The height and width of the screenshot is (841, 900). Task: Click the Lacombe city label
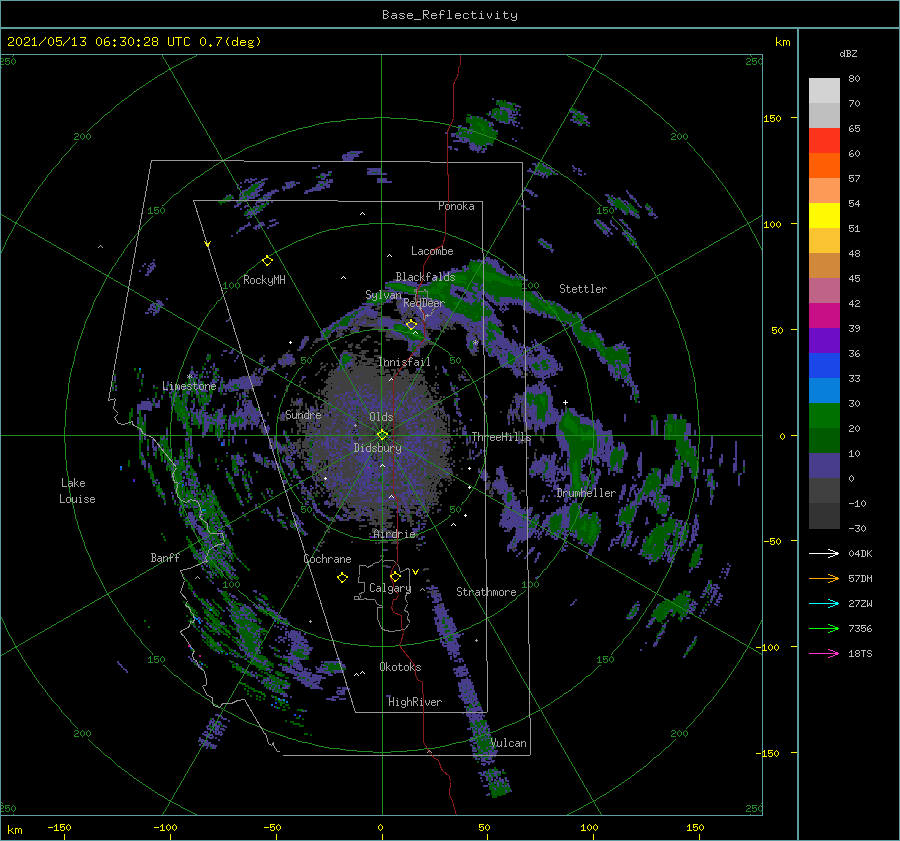pyautogui.click(x=432, y=251)
